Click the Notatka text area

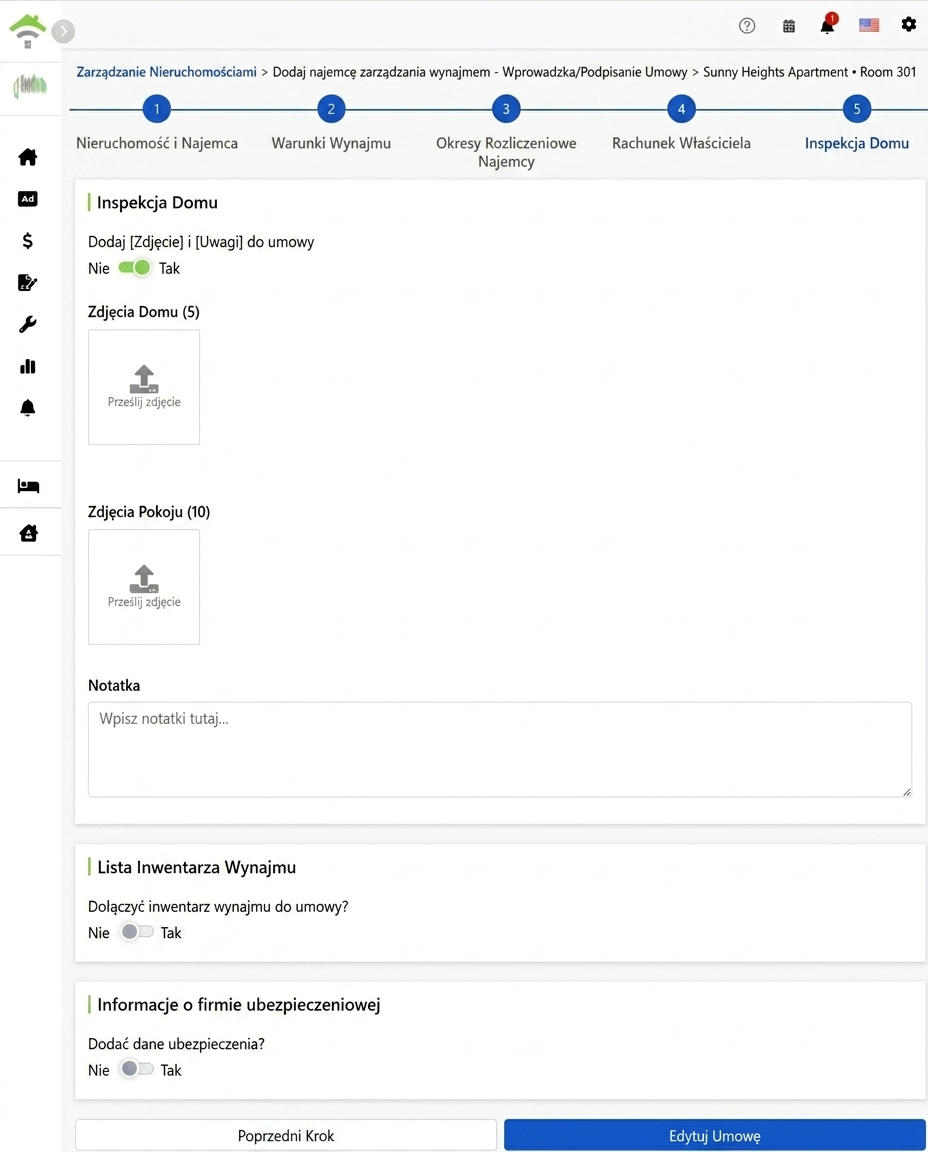(500, 749)
